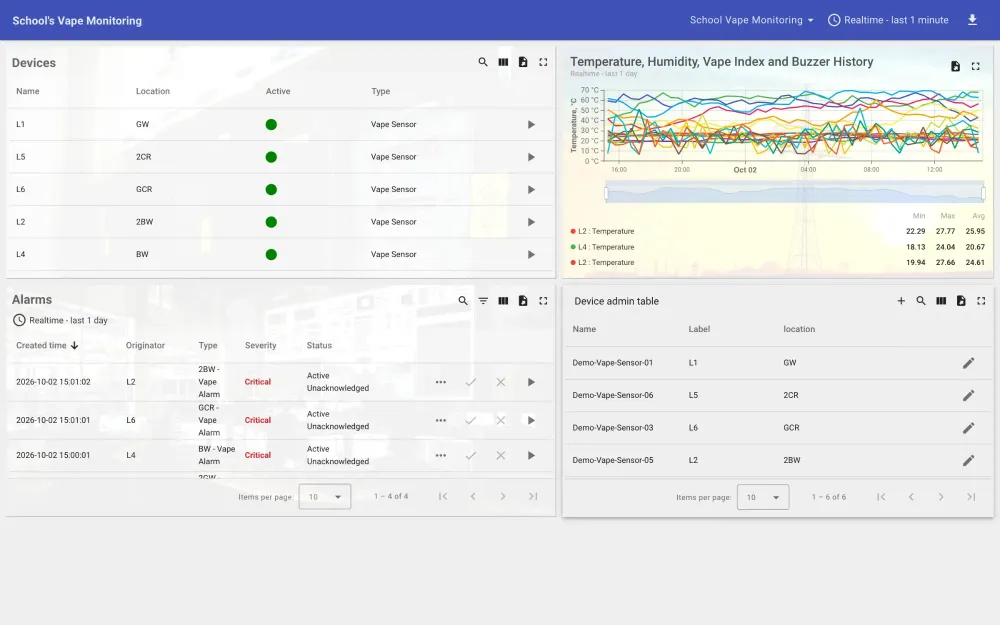Expand Alarms panel to fullscreen

[543, 300]
